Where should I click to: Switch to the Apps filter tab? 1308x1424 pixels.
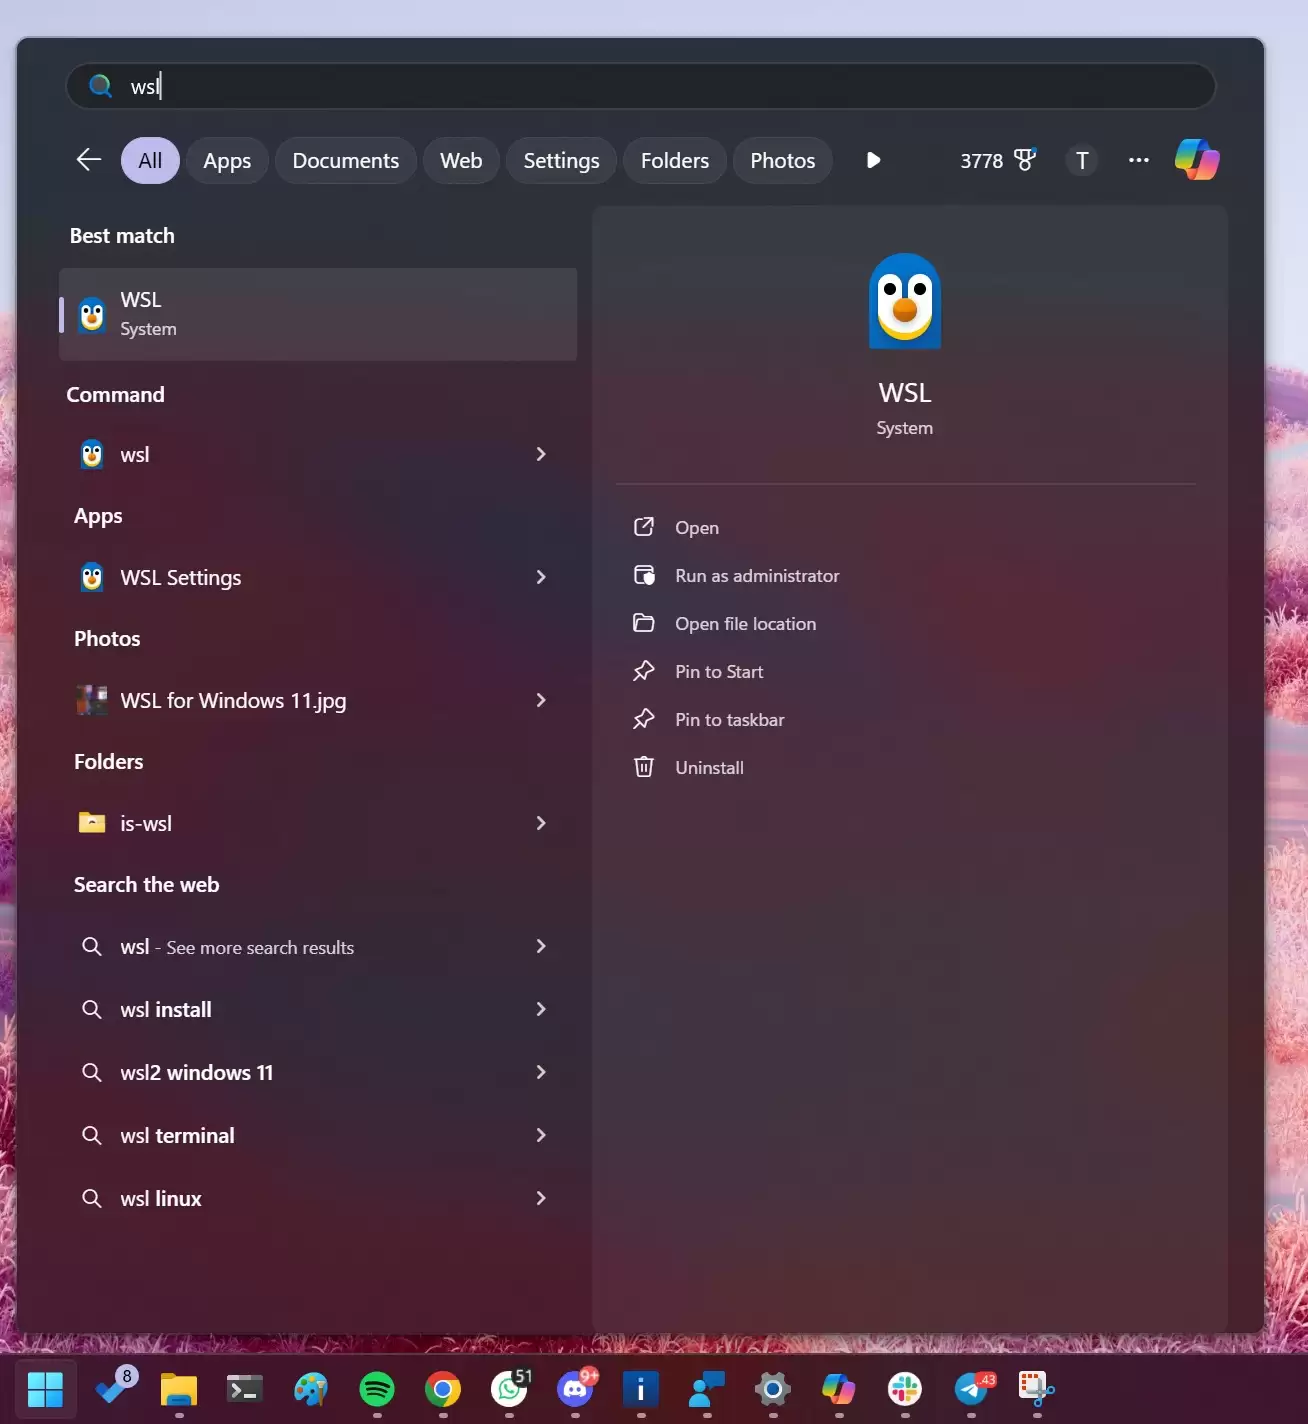coord(227,161)
